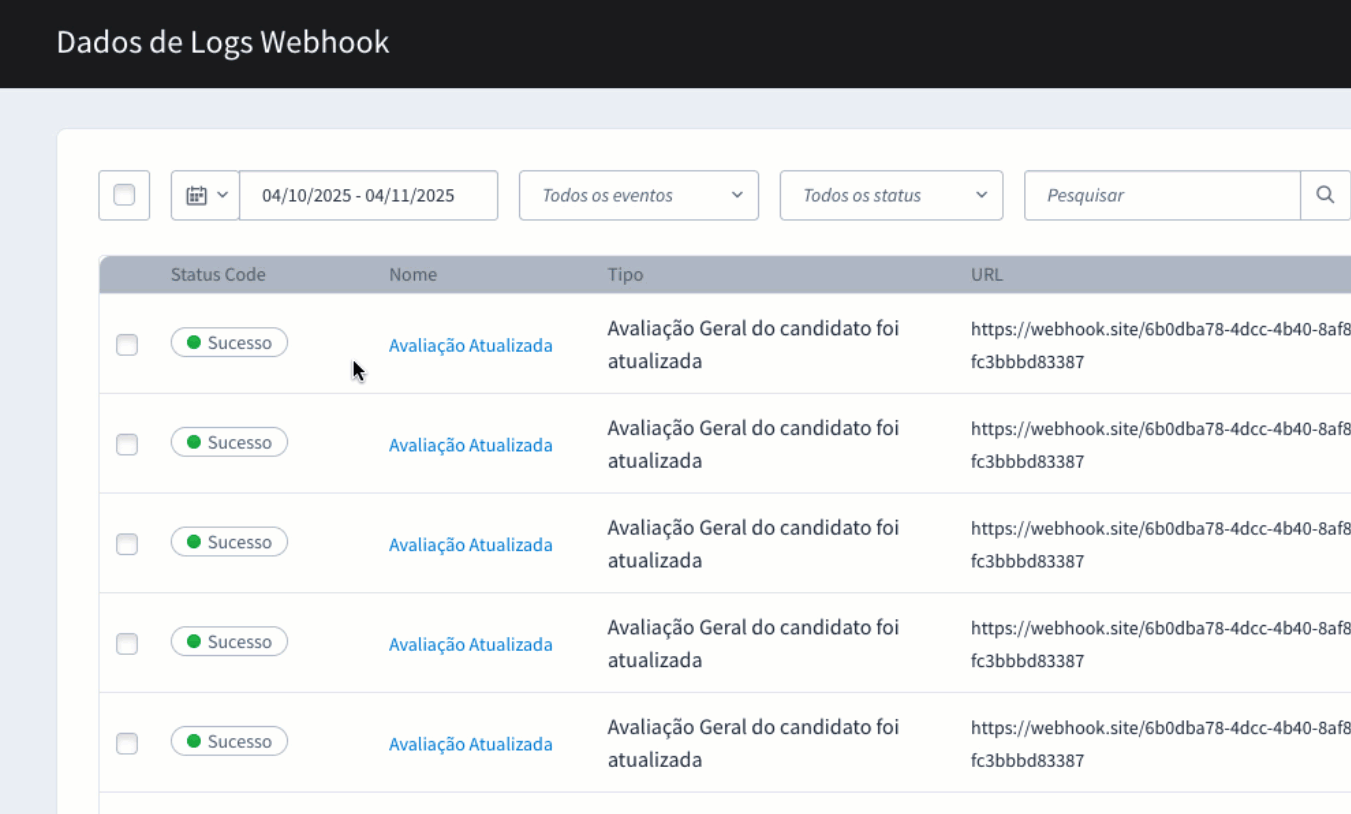This screenshot has height=814, width=1351.
Task: Click the search magnifier icon
Action: (x=1325, y=195)
